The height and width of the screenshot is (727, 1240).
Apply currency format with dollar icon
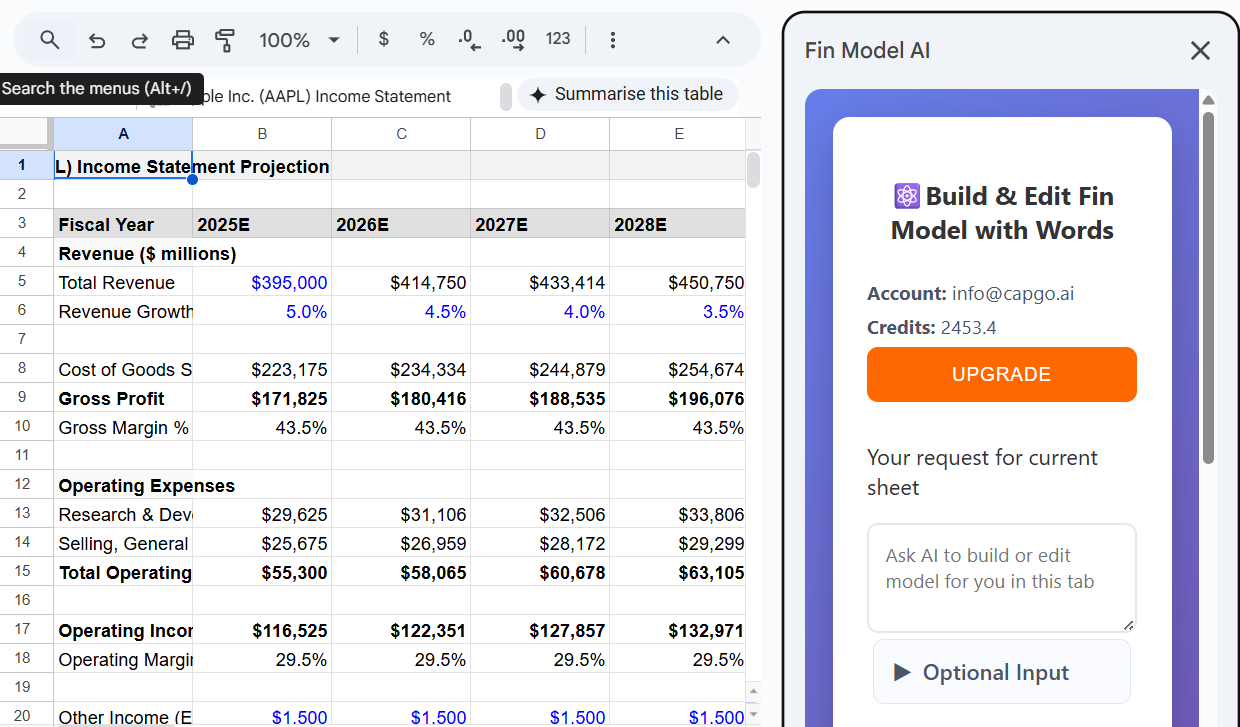[x=383, y=39]
